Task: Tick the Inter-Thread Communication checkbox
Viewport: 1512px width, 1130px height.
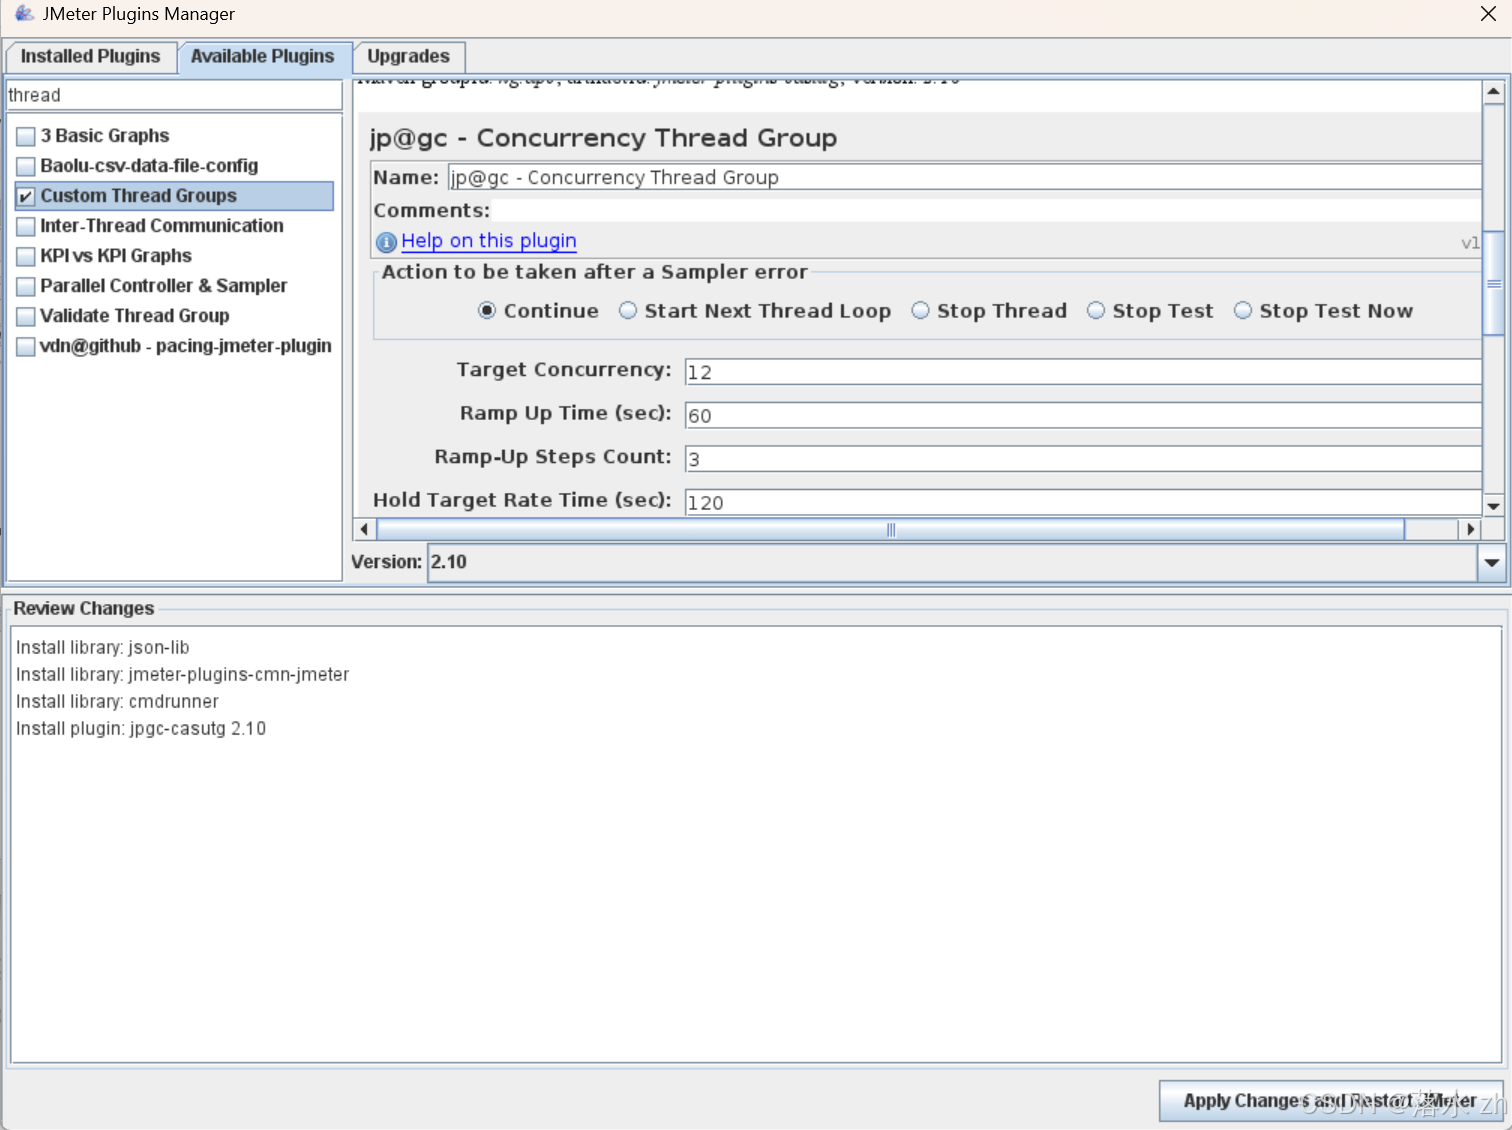Action: coord(26,226)
